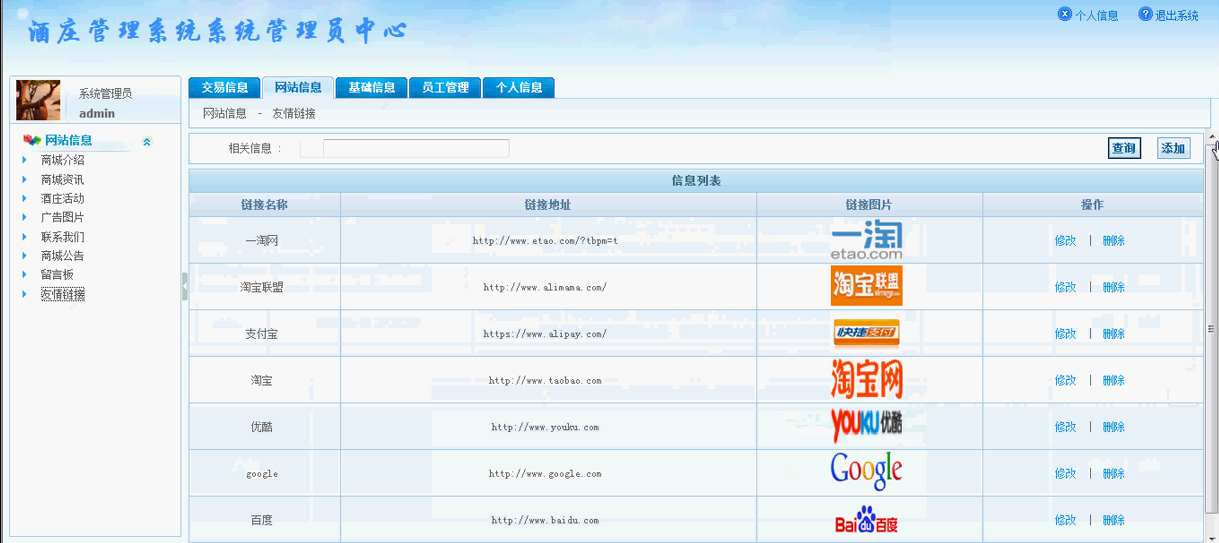Viewport: 1219px width, 543px height.
Task: Open personal info icon in the header
Action: point(1065,14)
